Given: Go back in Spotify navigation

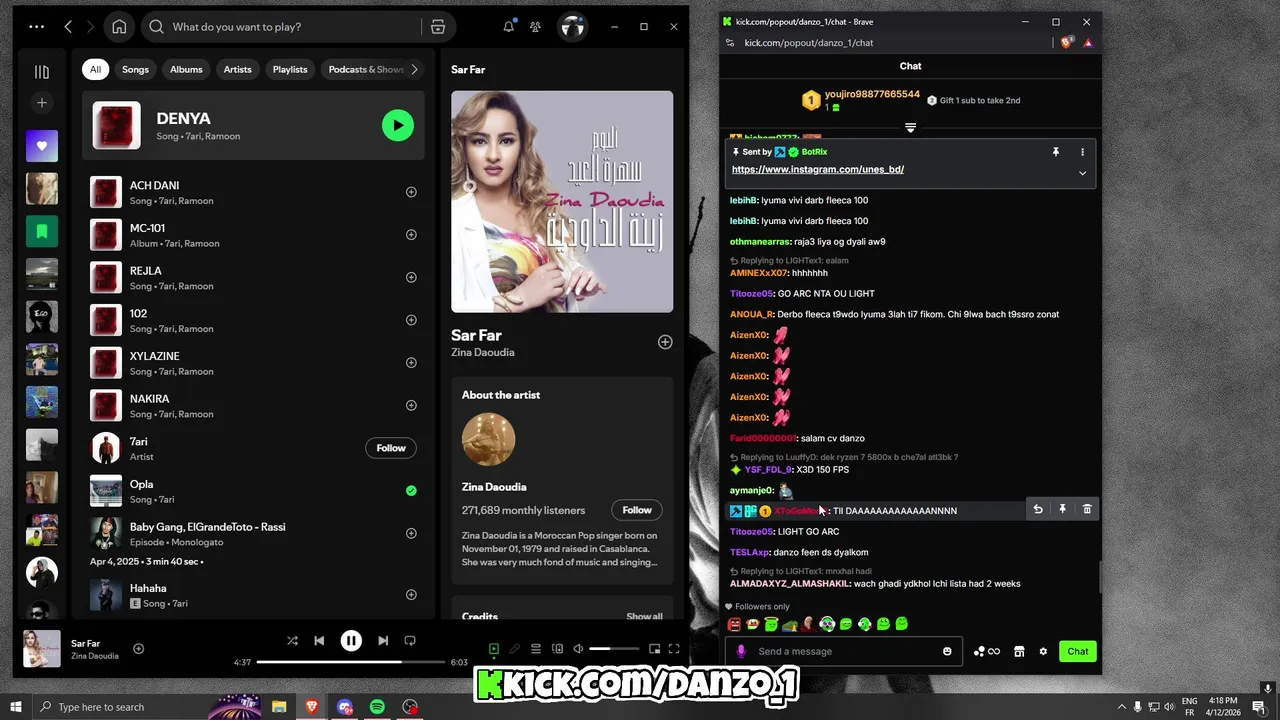Looking at the screenshot, I should [x=68, y=27].
